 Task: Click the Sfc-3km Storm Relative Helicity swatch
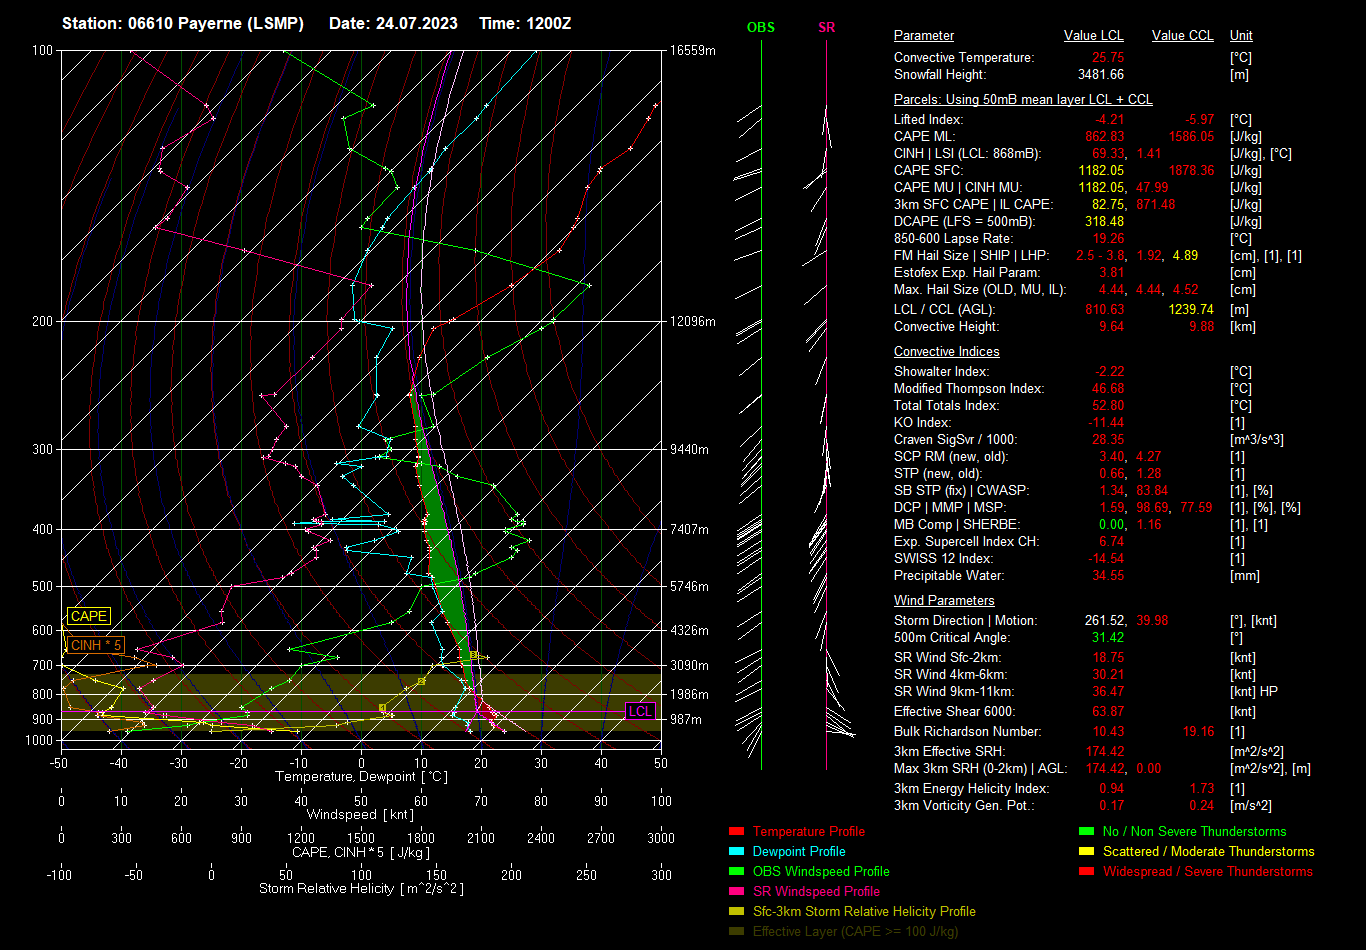coord(737,912)
